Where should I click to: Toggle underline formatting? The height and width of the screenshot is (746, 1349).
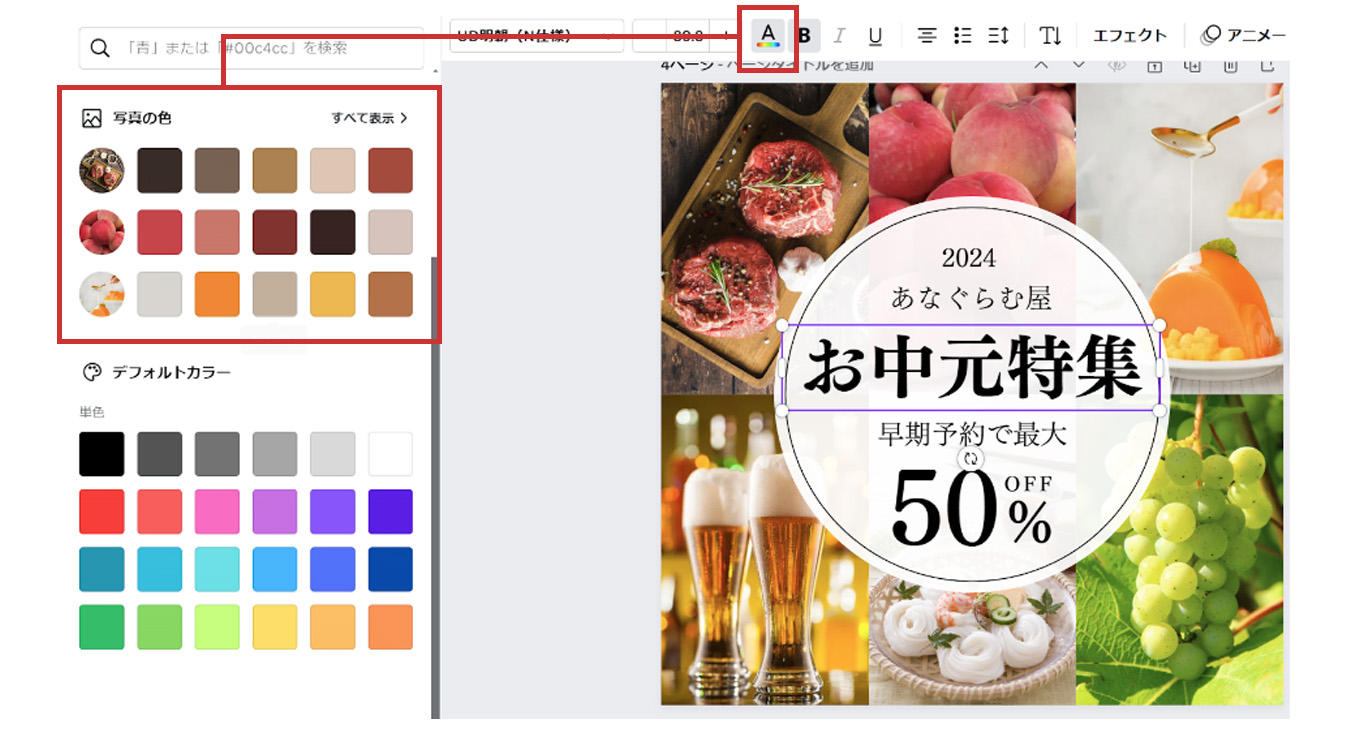click(875, 36)
